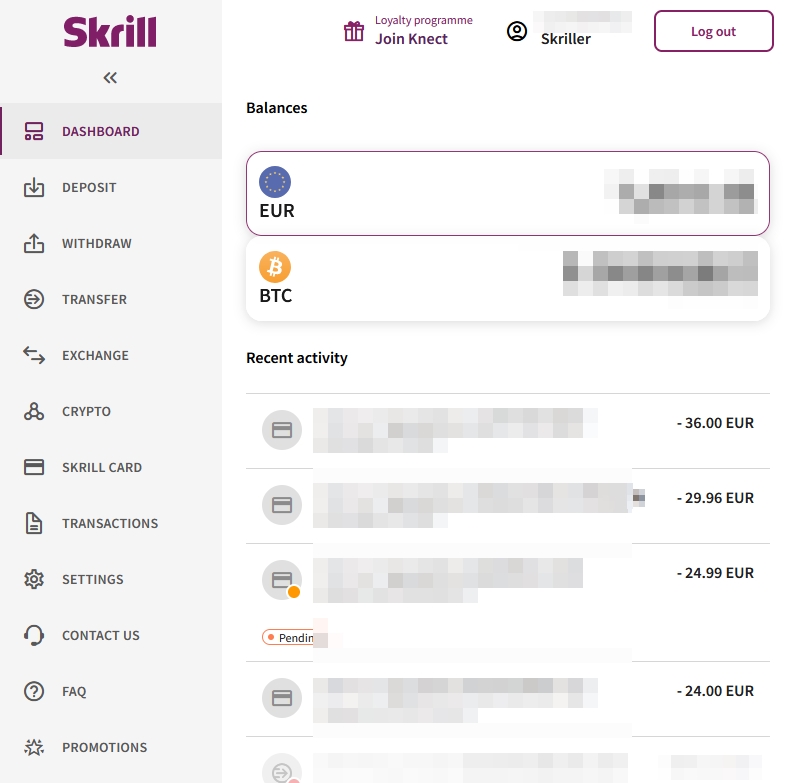This screenshot has width=786, height=783.
Task: Click card icon of -36.00 EUR transaction
Action: [x=282, y=430]
